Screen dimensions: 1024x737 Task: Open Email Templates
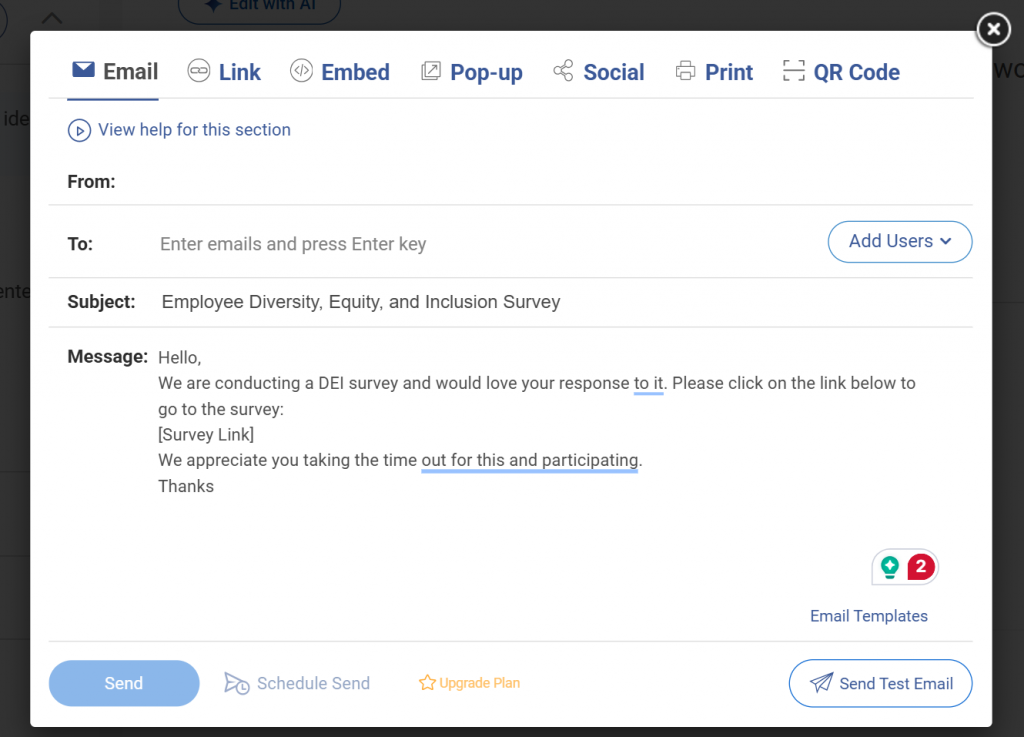(x=868, y=616)
